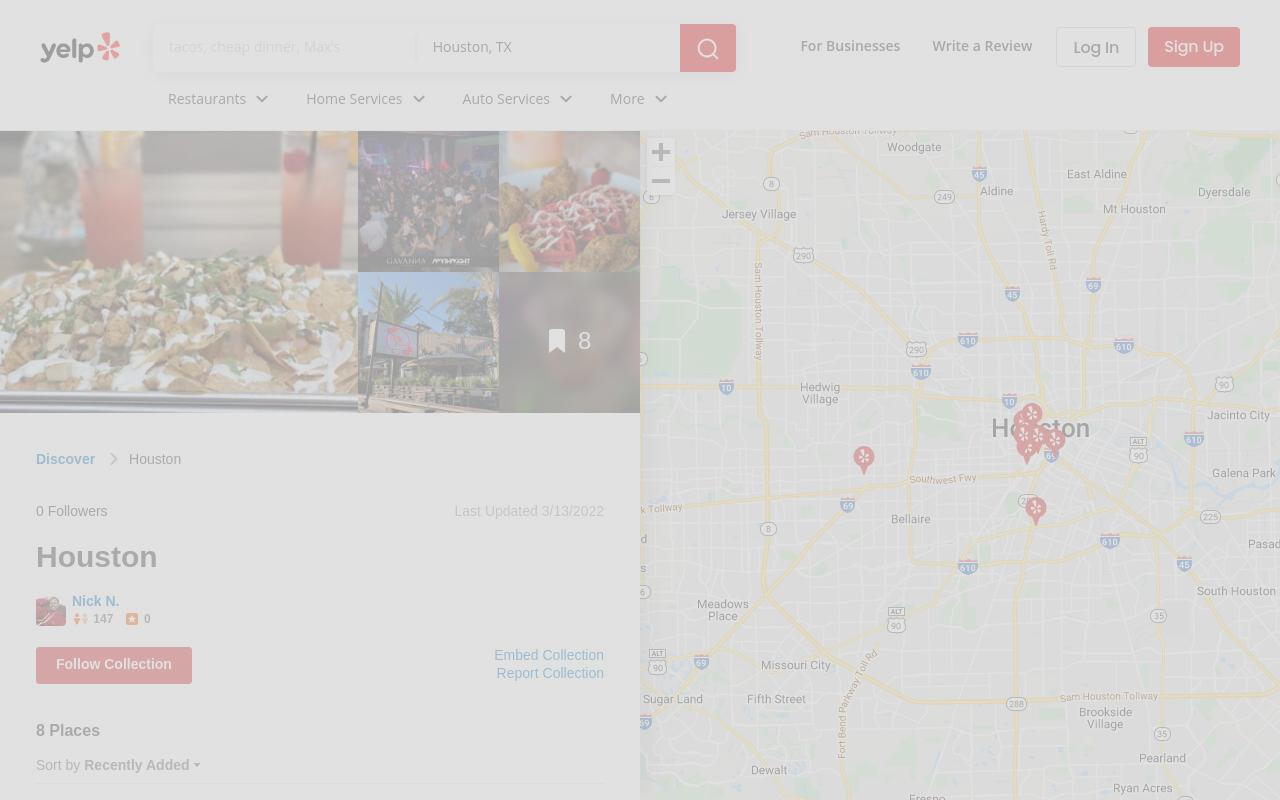Click the Sugar Land map label
Viewport: 1280px width, 800px height.
coord(673,699)
